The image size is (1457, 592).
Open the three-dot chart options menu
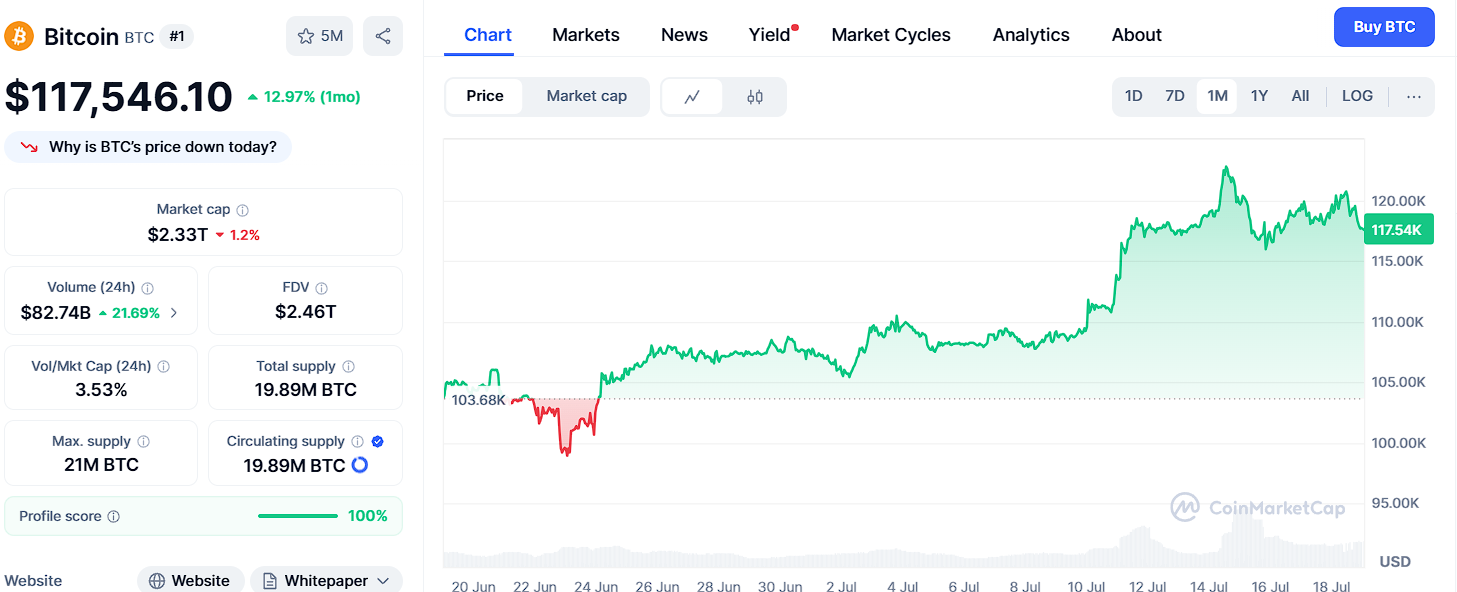click(x=1413, y=97)
